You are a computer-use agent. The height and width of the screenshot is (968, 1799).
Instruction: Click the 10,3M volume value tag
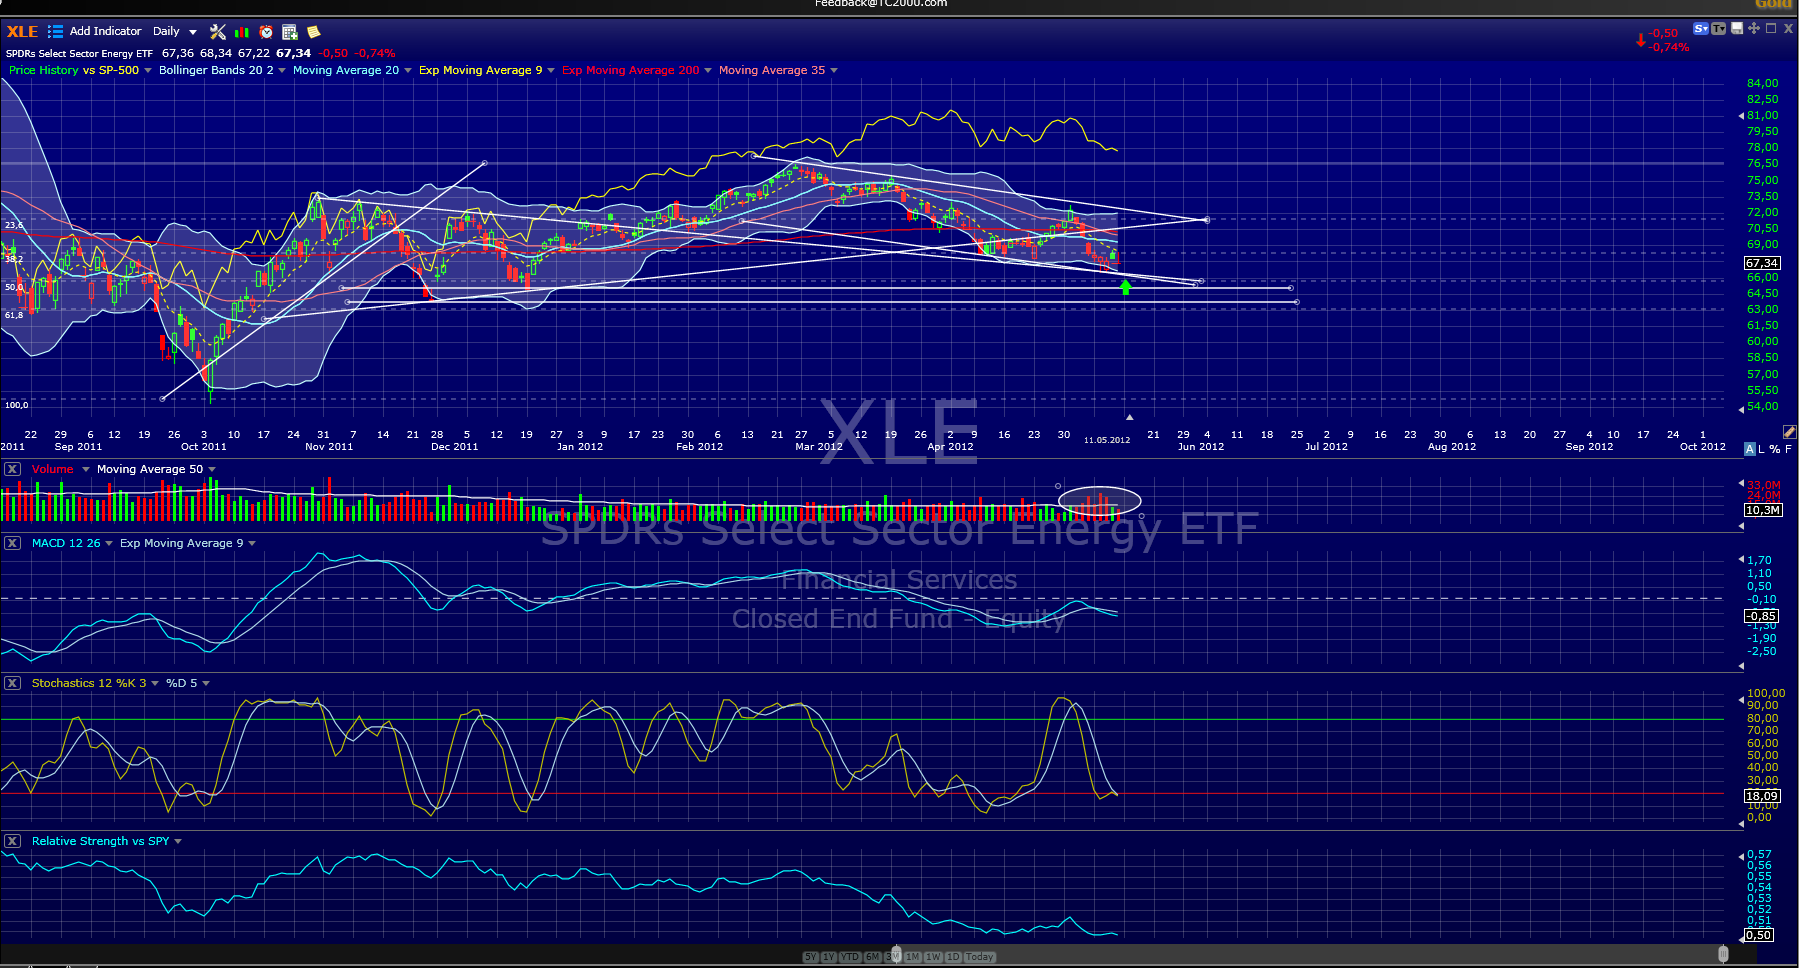point(1763,510)
